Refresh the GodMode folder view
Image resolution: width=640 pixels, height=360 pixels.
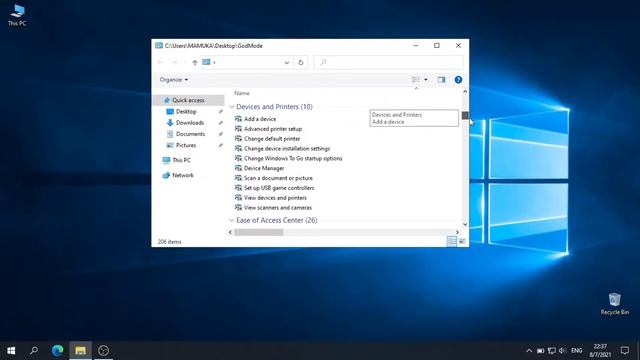tap(301, 62)
